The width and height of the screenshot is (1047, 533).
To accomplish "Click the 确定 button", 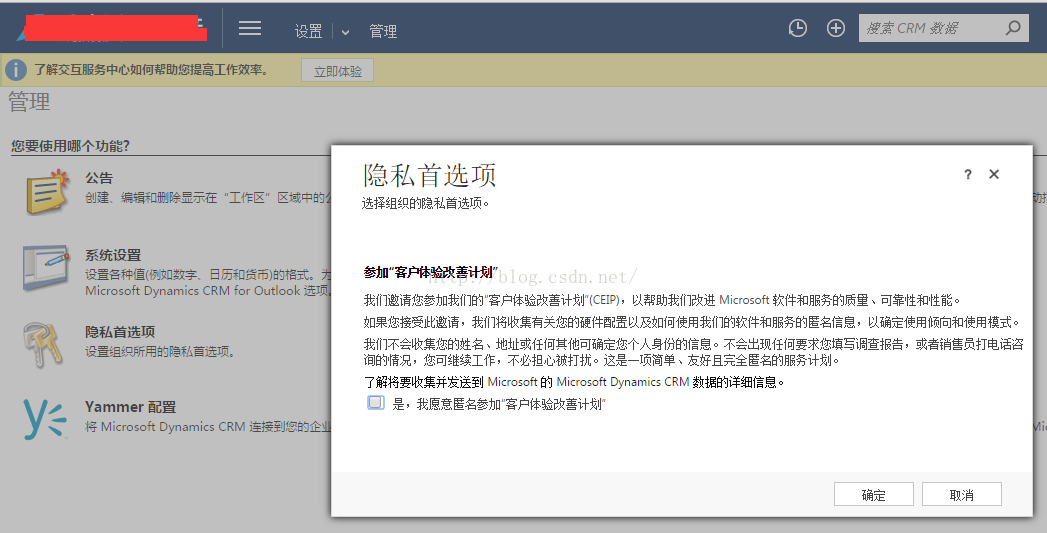I will 873,494.
